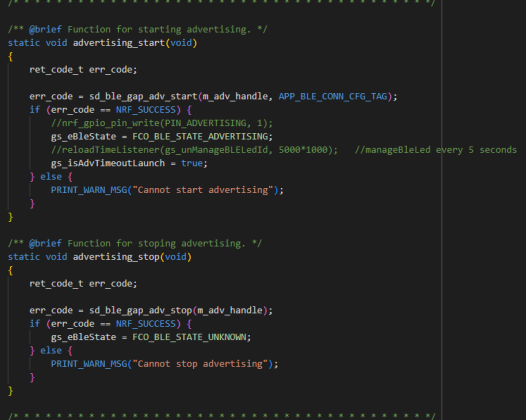The image size is (526, 420).
Task: Click sd_ble_gap_adv_start call
Action: [x=143, y=97]
